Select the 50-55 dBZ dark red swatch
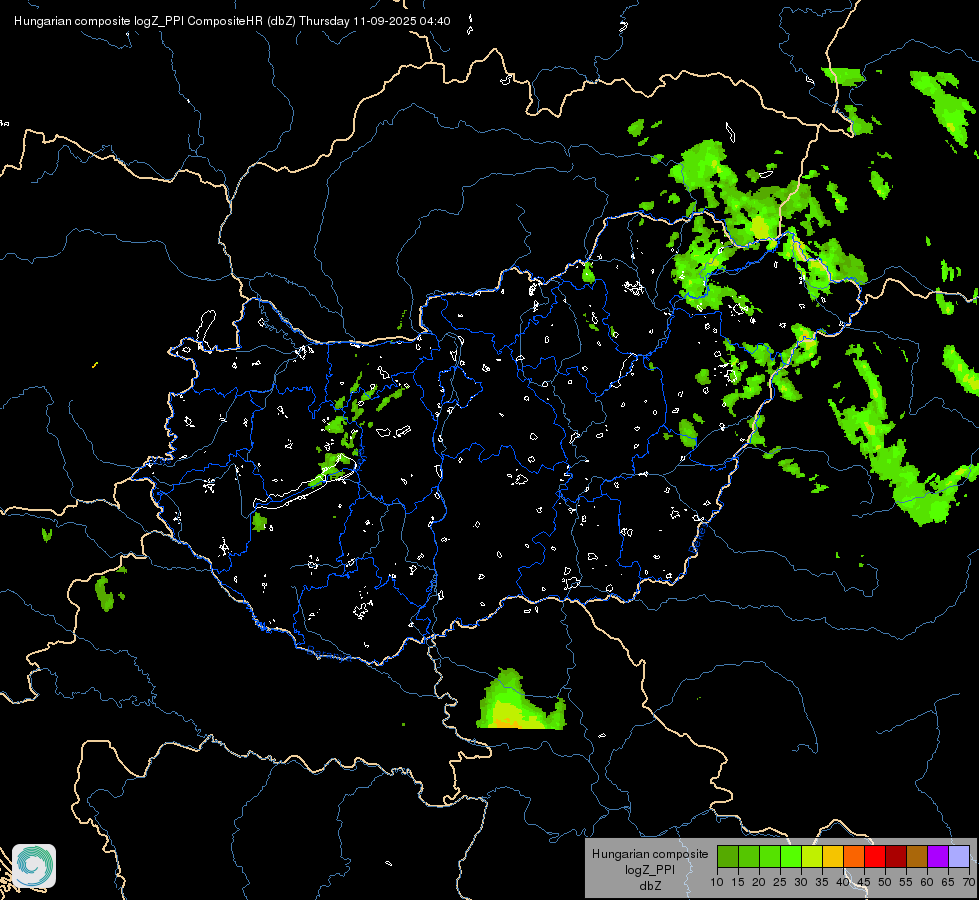Image resolution: width=979 pixels, height=900 pixels. (x=896, y=857)
